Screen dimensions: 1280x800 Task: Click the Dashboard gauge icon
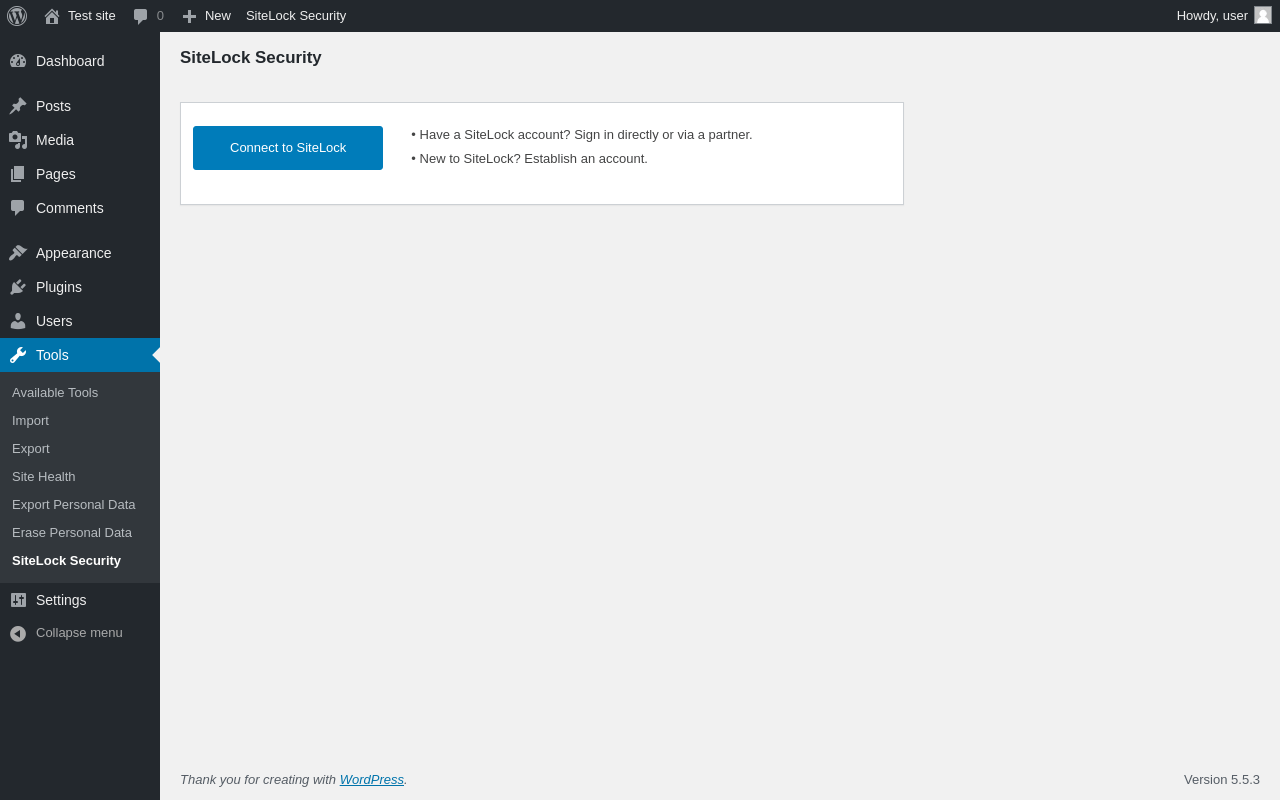point(18,61)
